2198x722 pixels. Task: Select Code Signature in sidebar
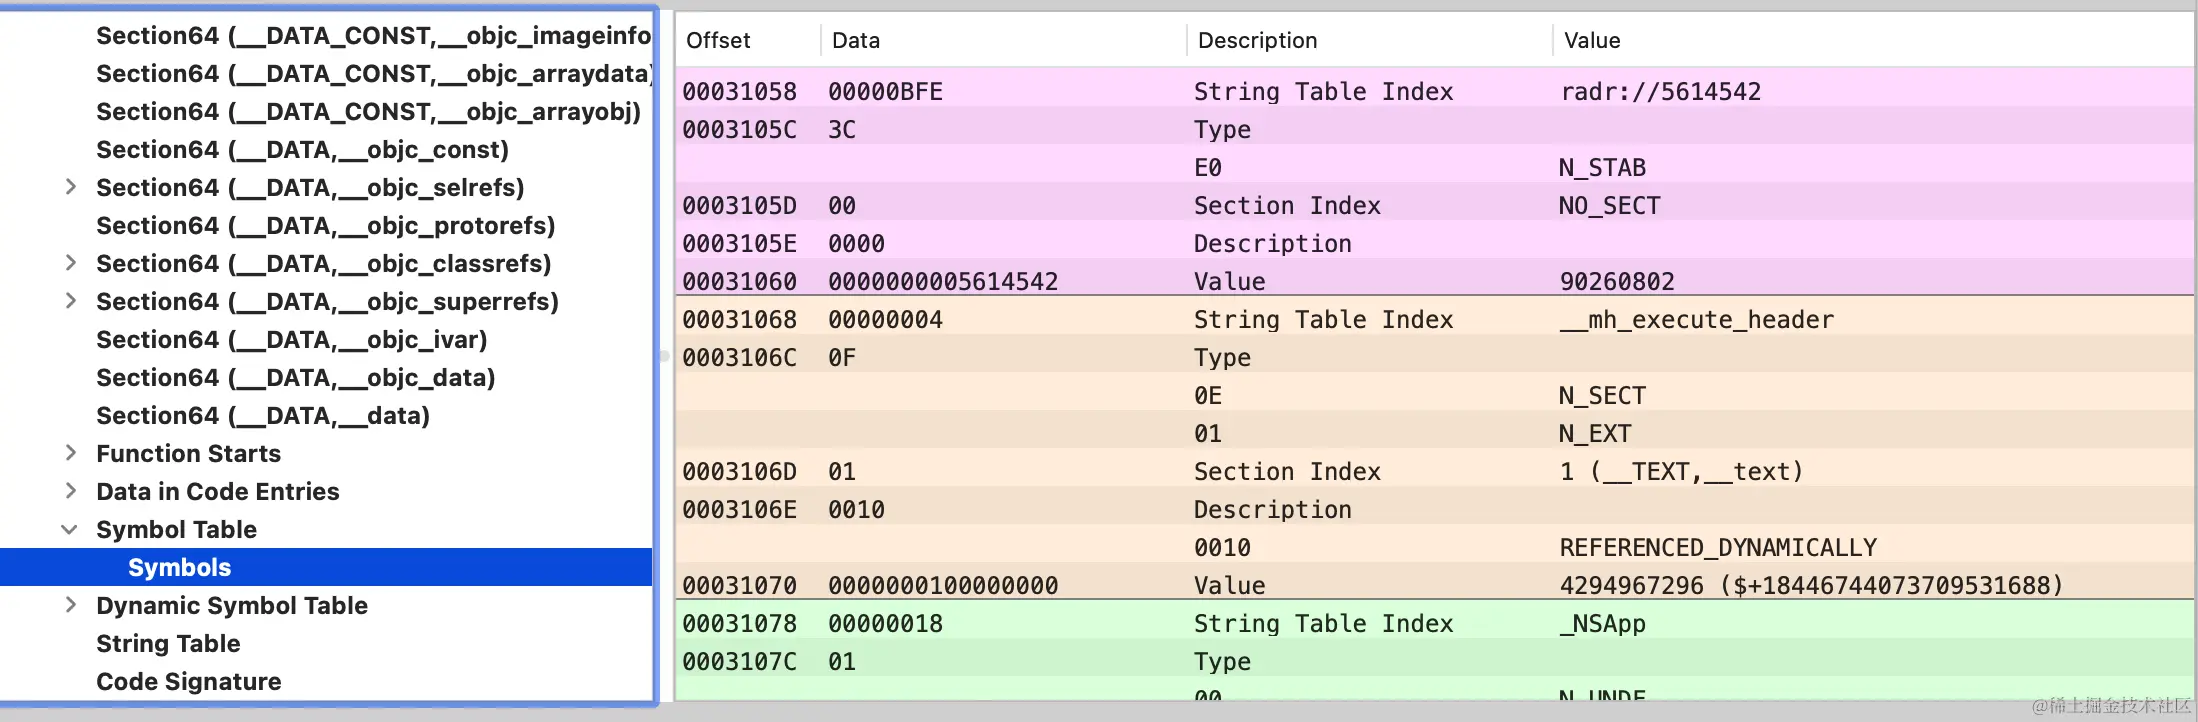click(x=188, y=681)
